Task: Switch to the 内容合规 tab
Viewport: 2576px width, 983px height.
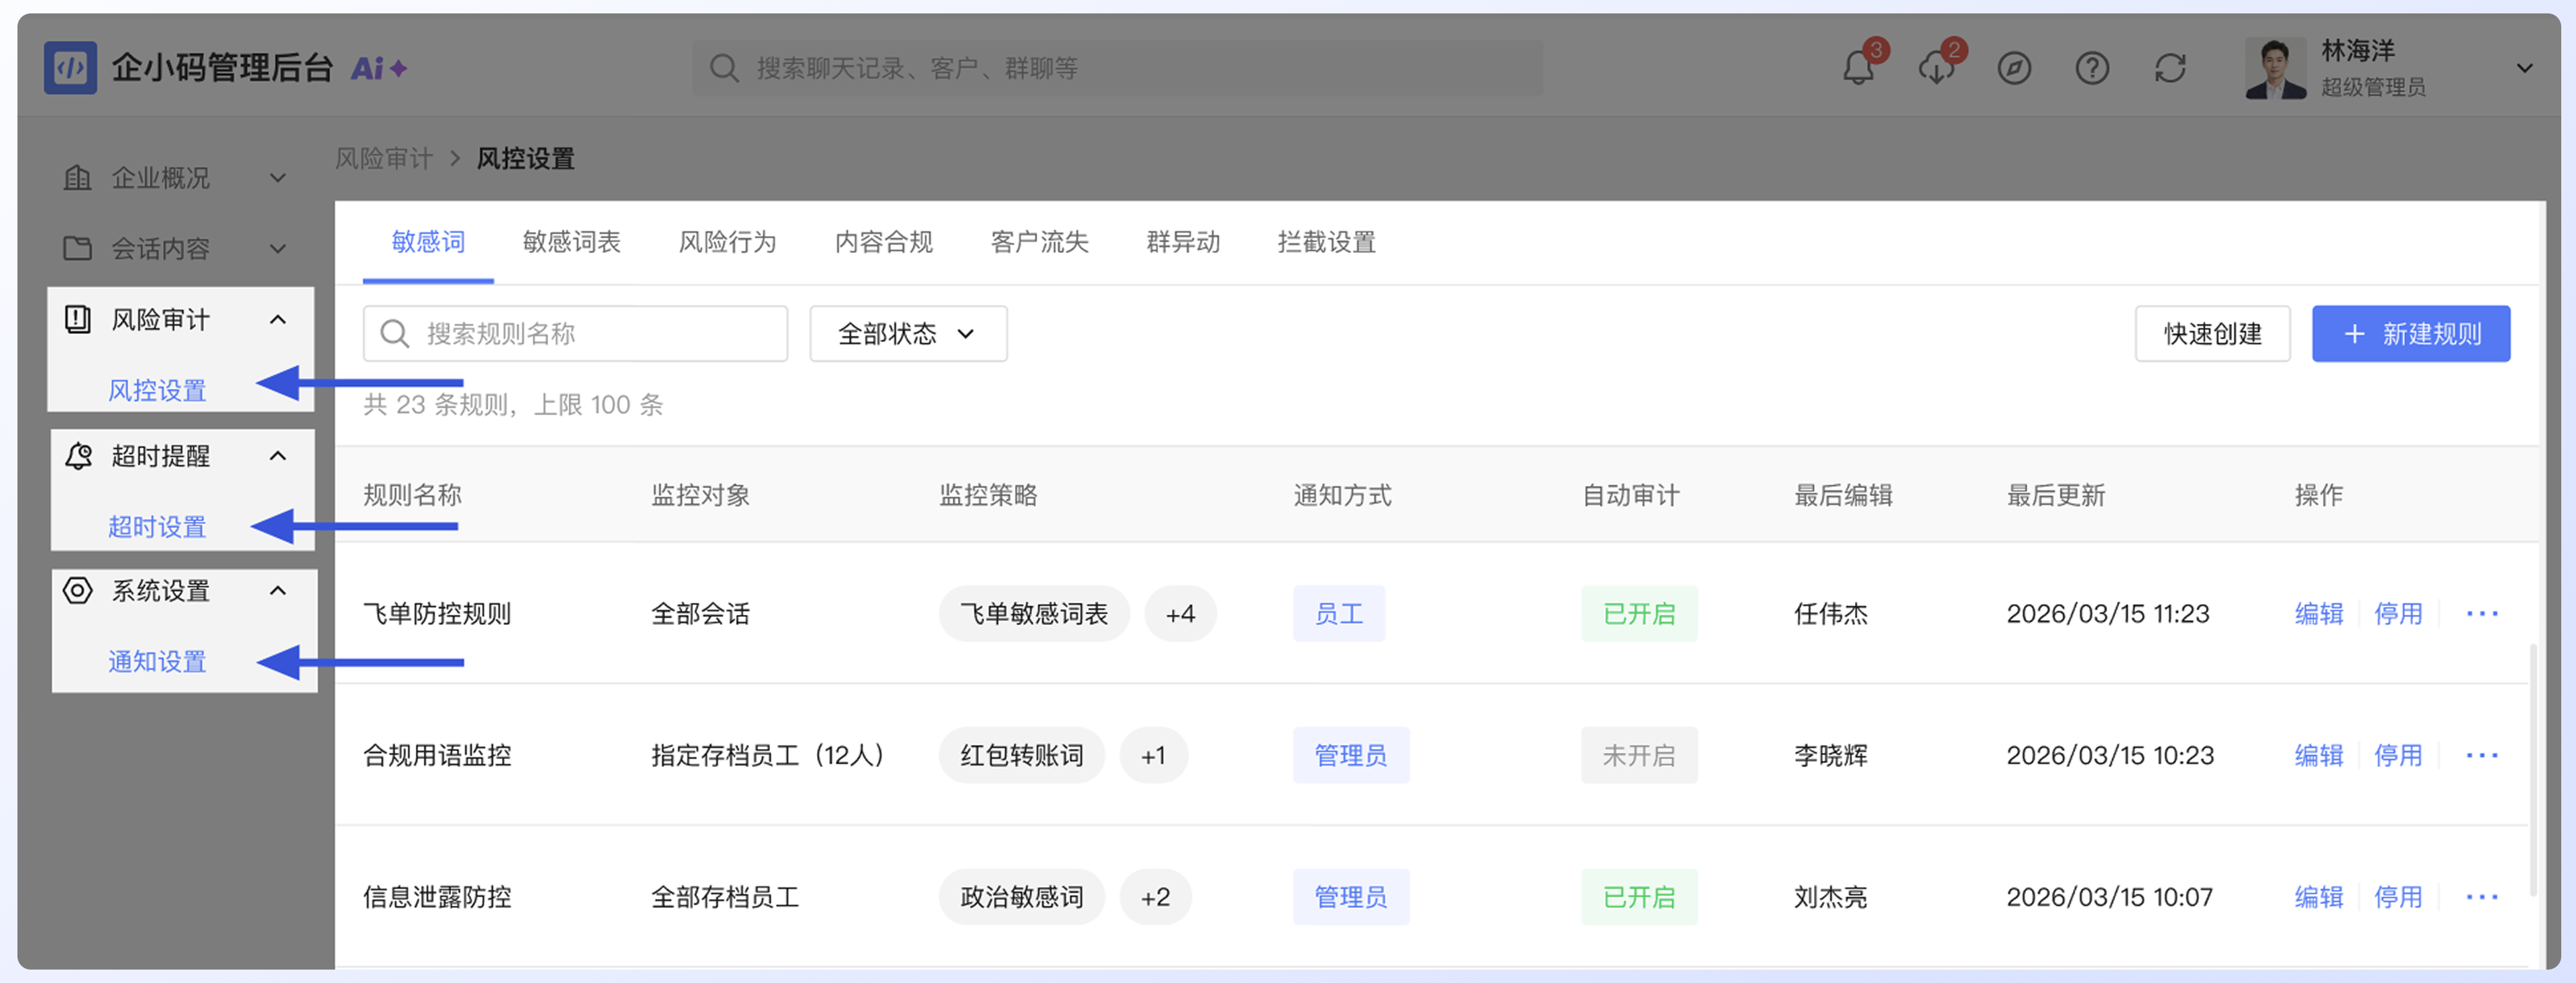Action: coord(884,241)
